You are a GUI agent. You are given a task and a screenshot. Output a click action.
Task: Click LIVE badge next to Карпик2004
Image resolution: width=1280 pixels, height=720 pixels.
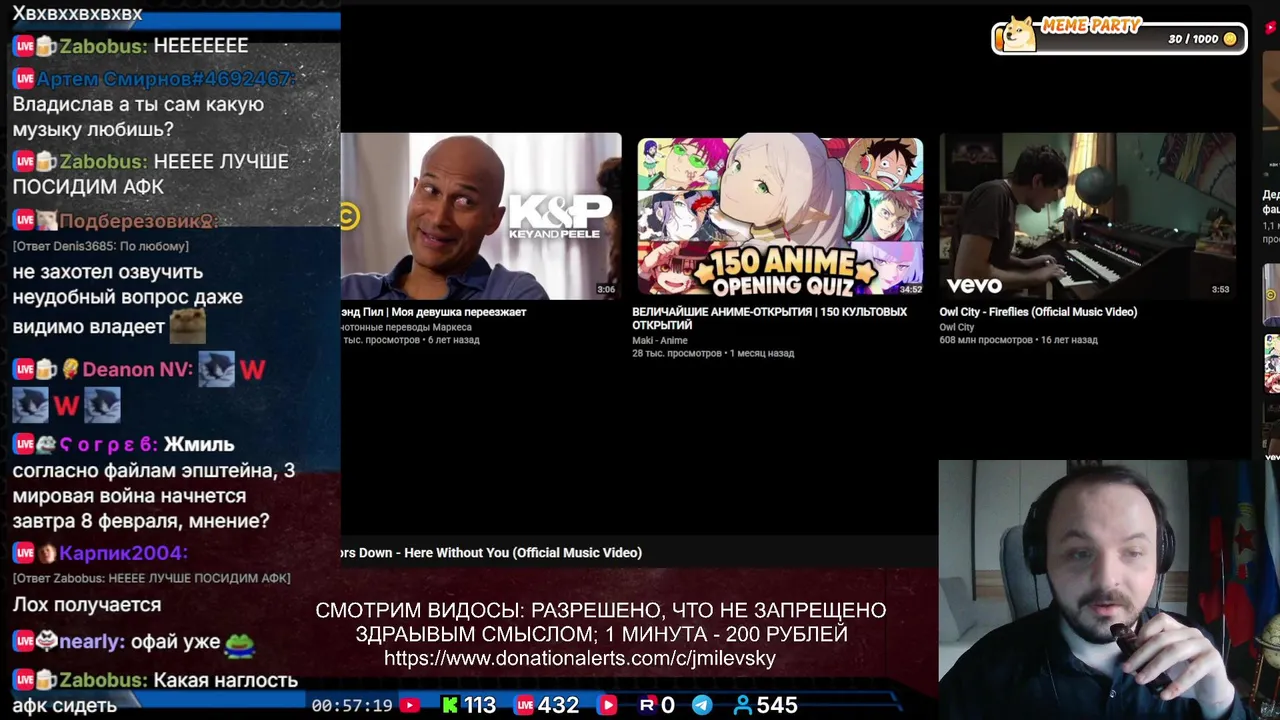[23, 553]
